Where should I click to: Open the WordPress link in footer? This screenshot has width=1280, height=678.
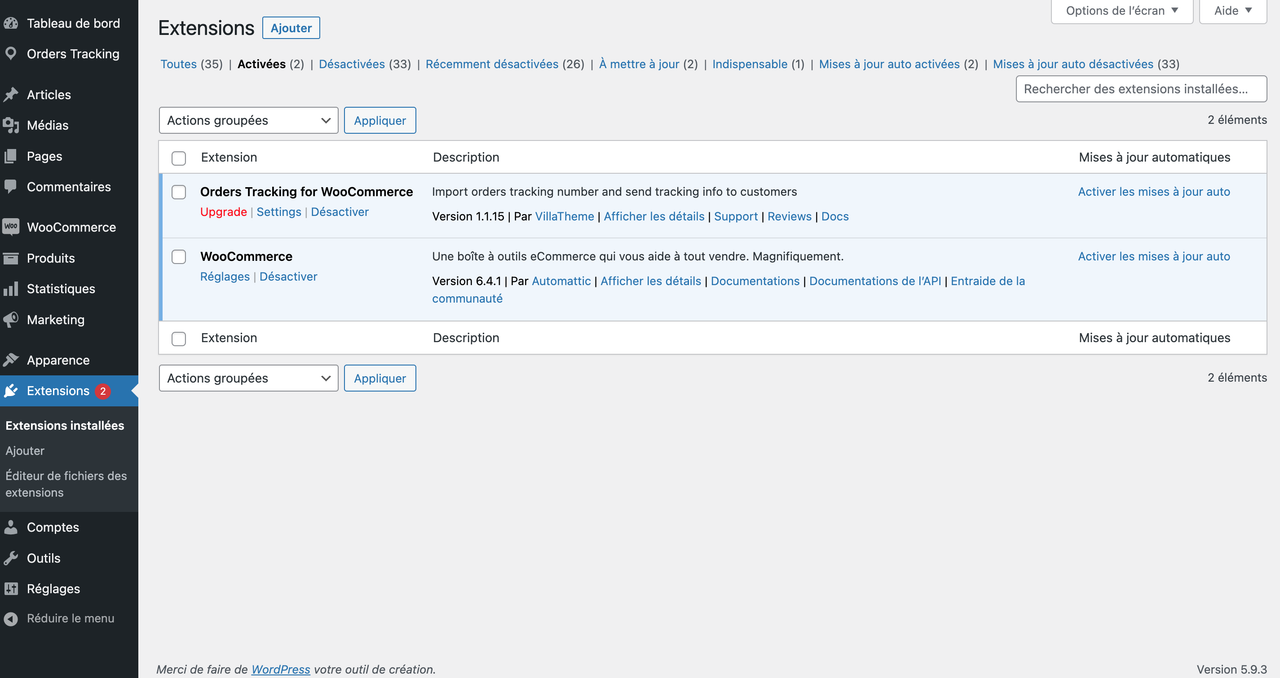tap(281, 669)
